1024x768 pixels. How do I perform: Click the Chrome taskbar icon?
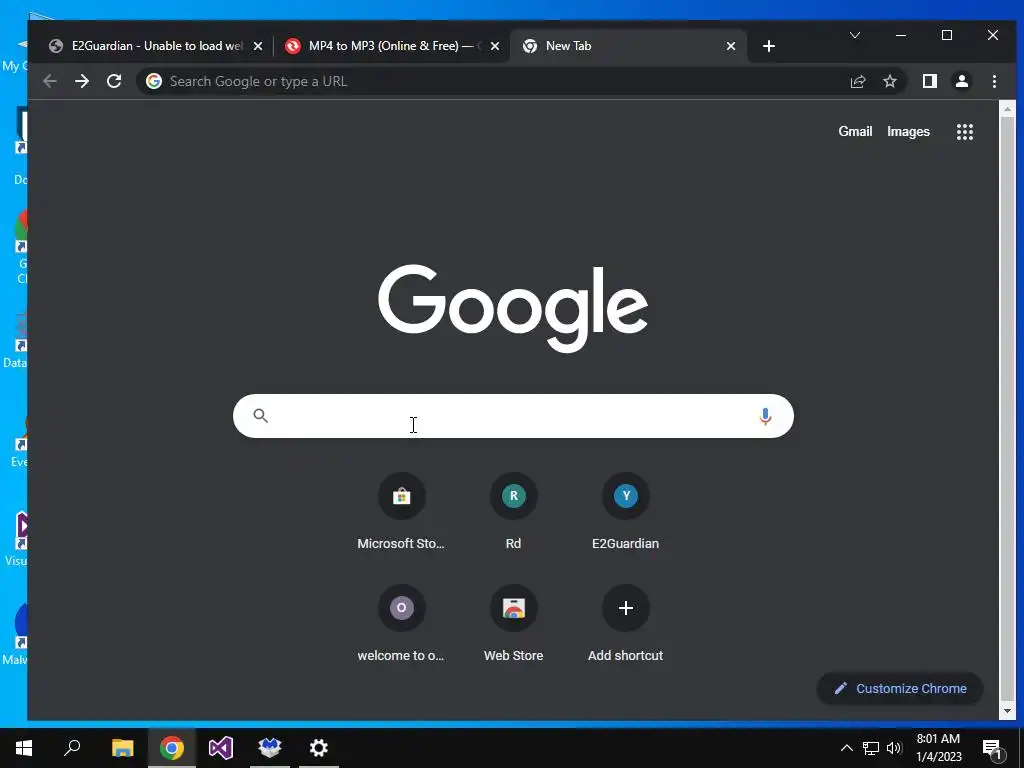point(172,748)
